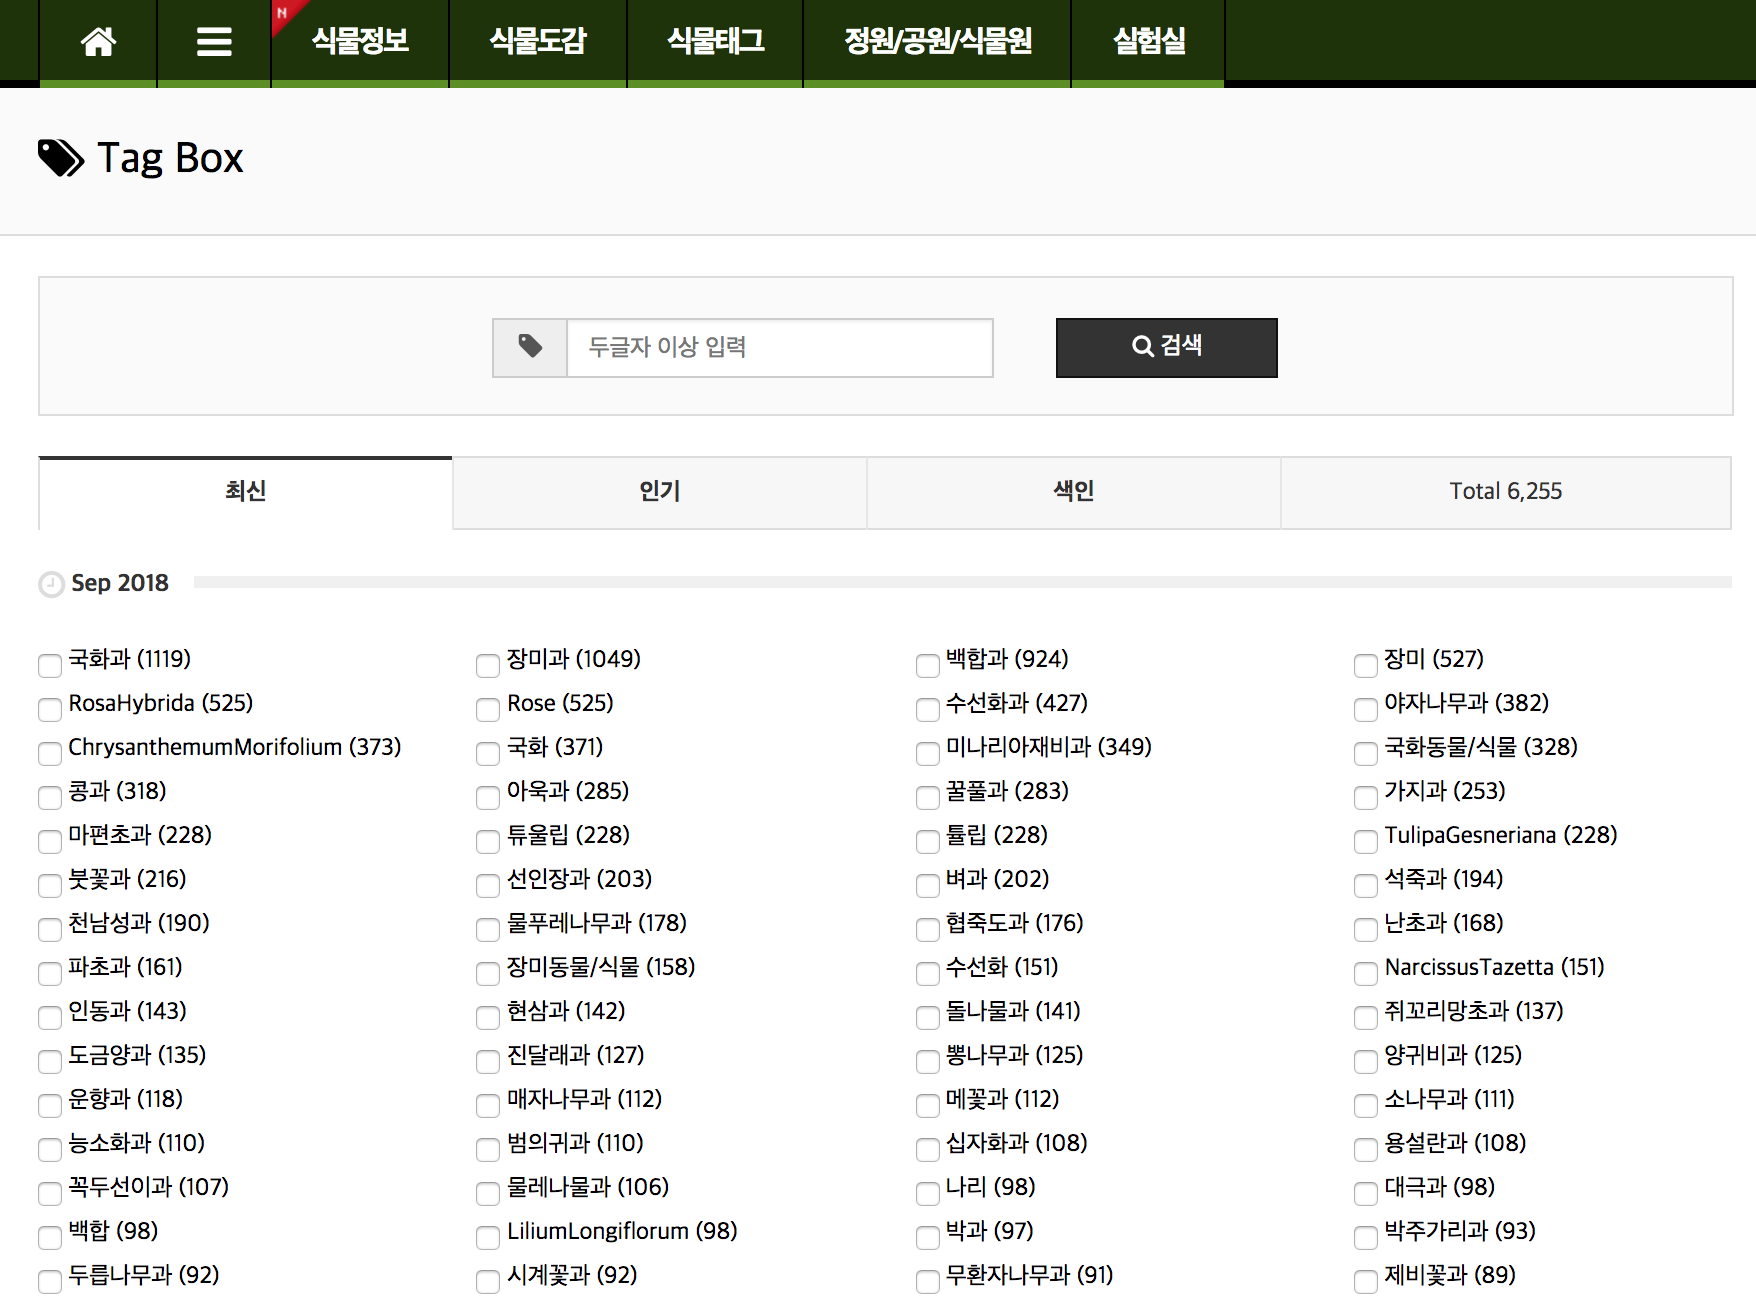Switch to the 인기 tab
1756x1302 pixels.
tap(659, 491)
